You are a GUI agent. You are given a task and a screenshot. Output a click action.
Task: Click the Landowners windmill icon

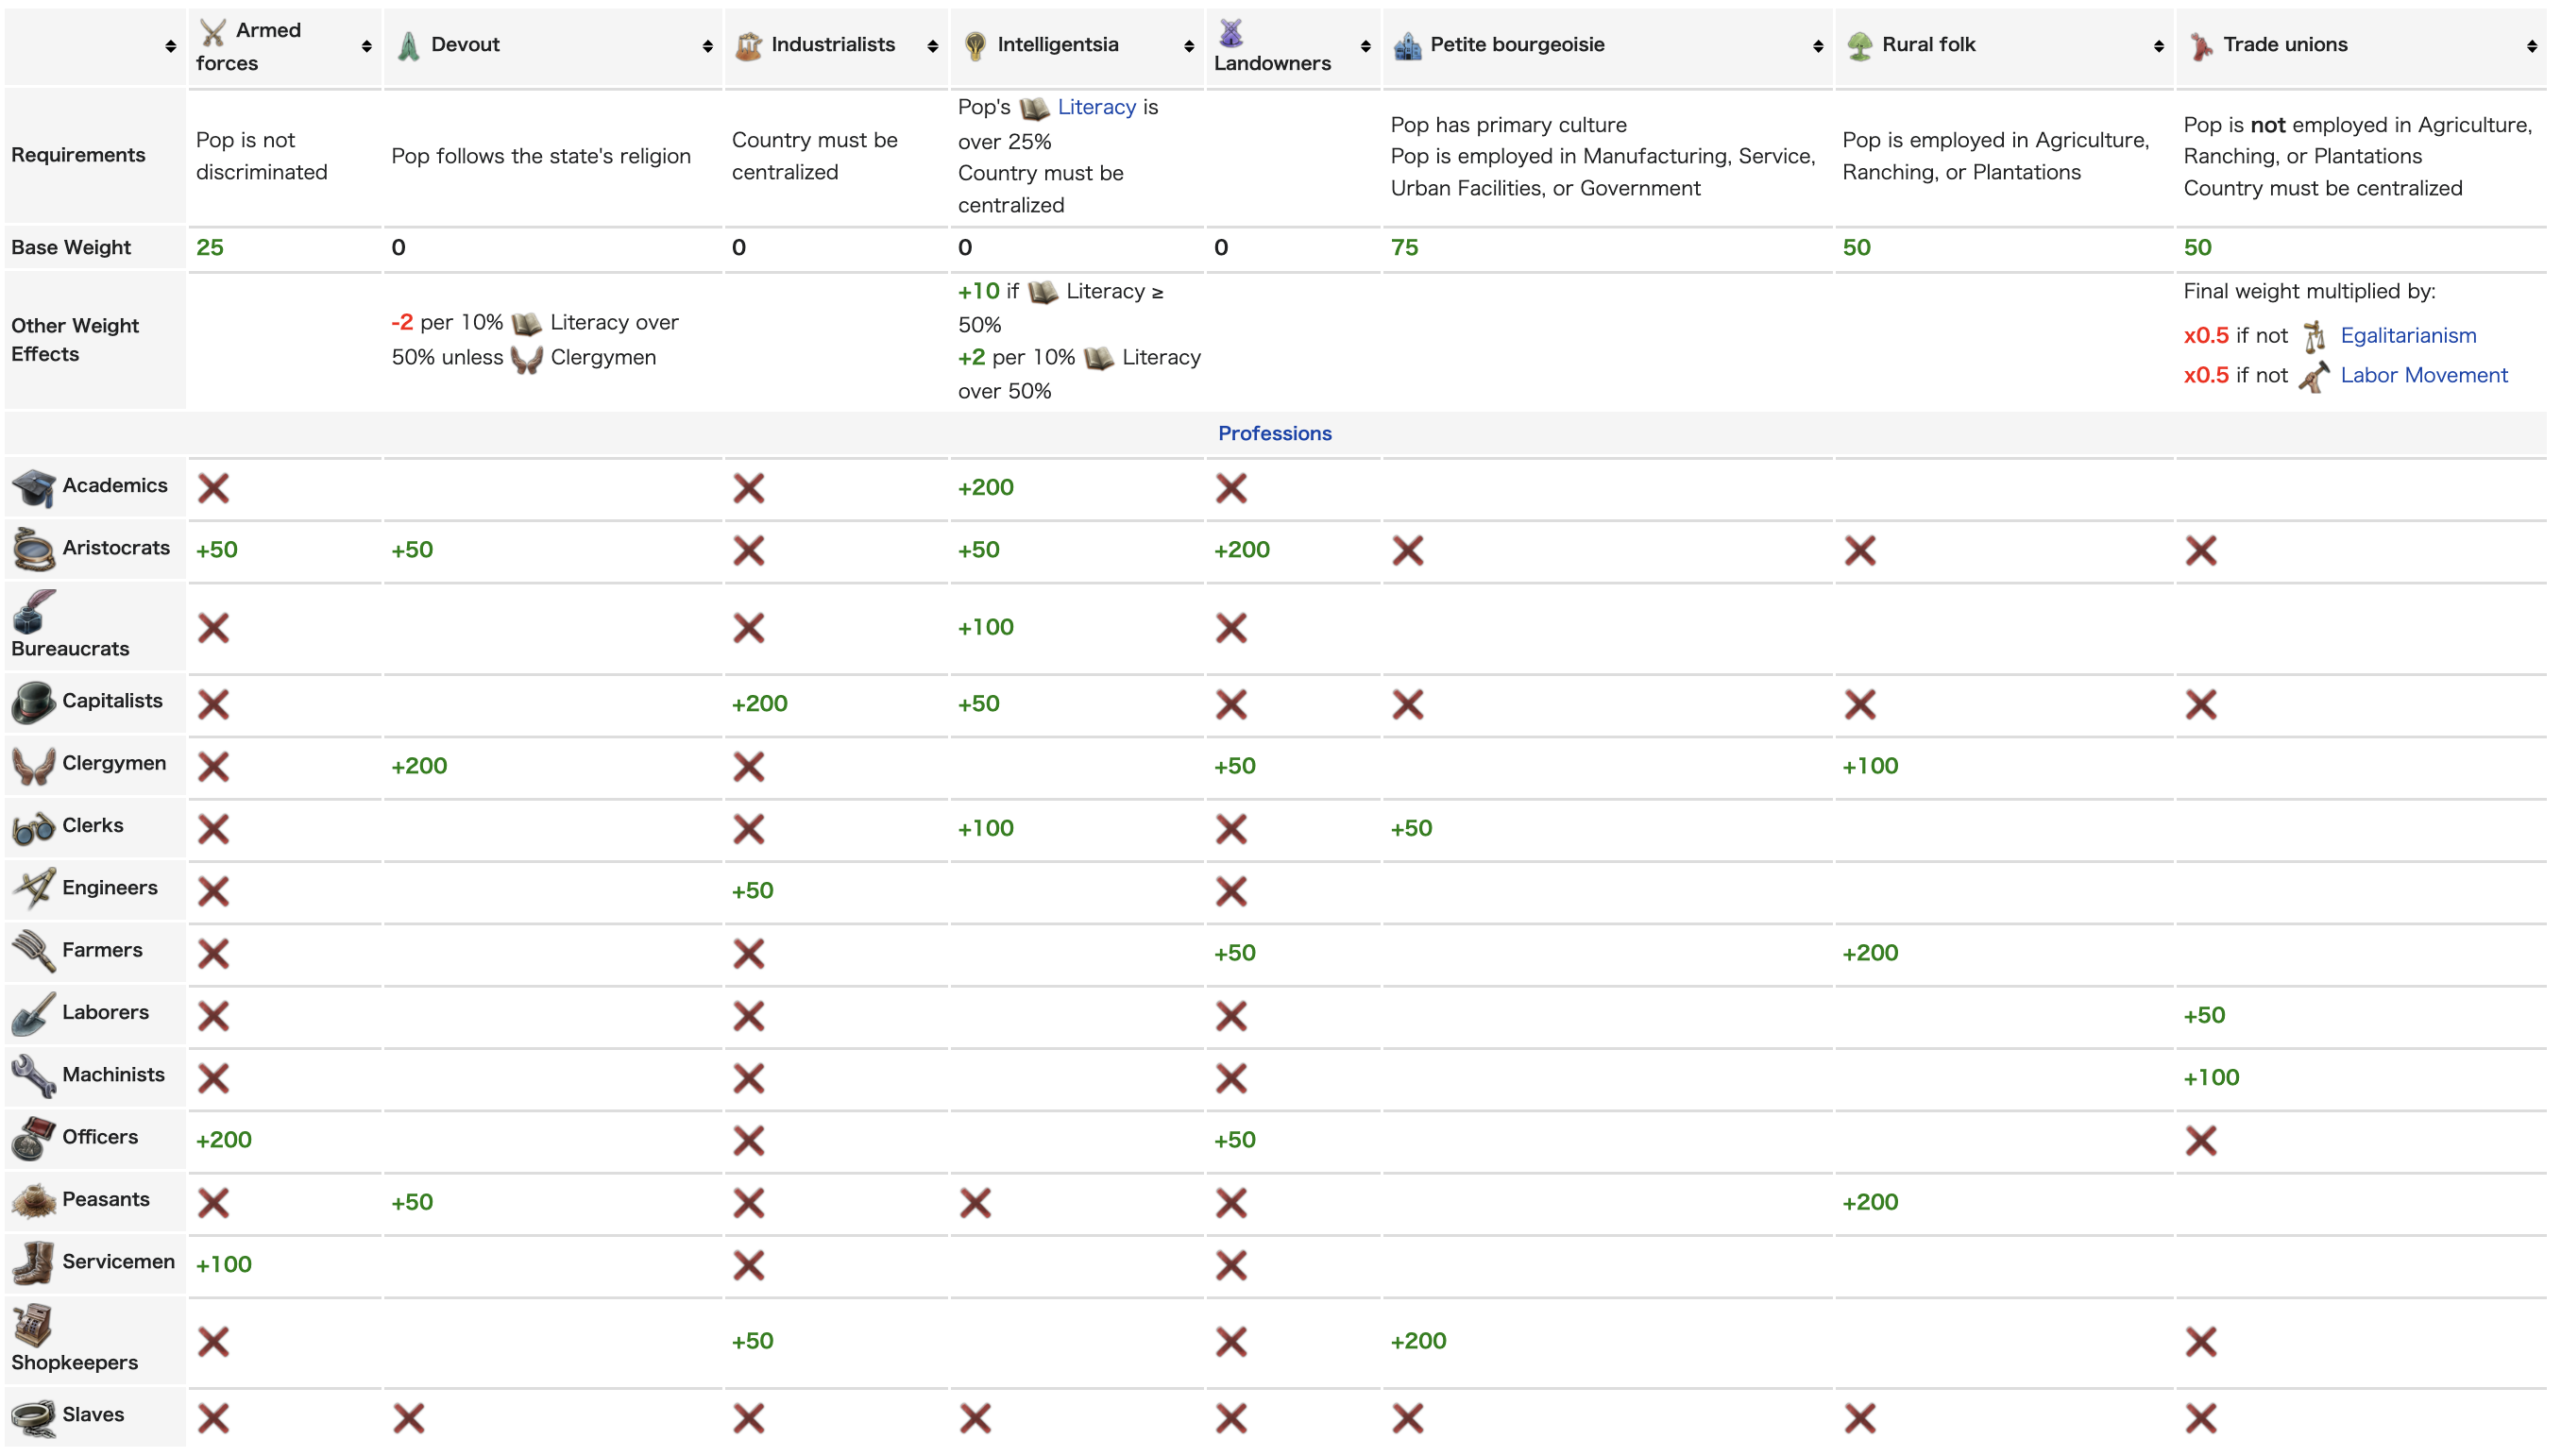pyautogui.click(x=1230, y=32)
